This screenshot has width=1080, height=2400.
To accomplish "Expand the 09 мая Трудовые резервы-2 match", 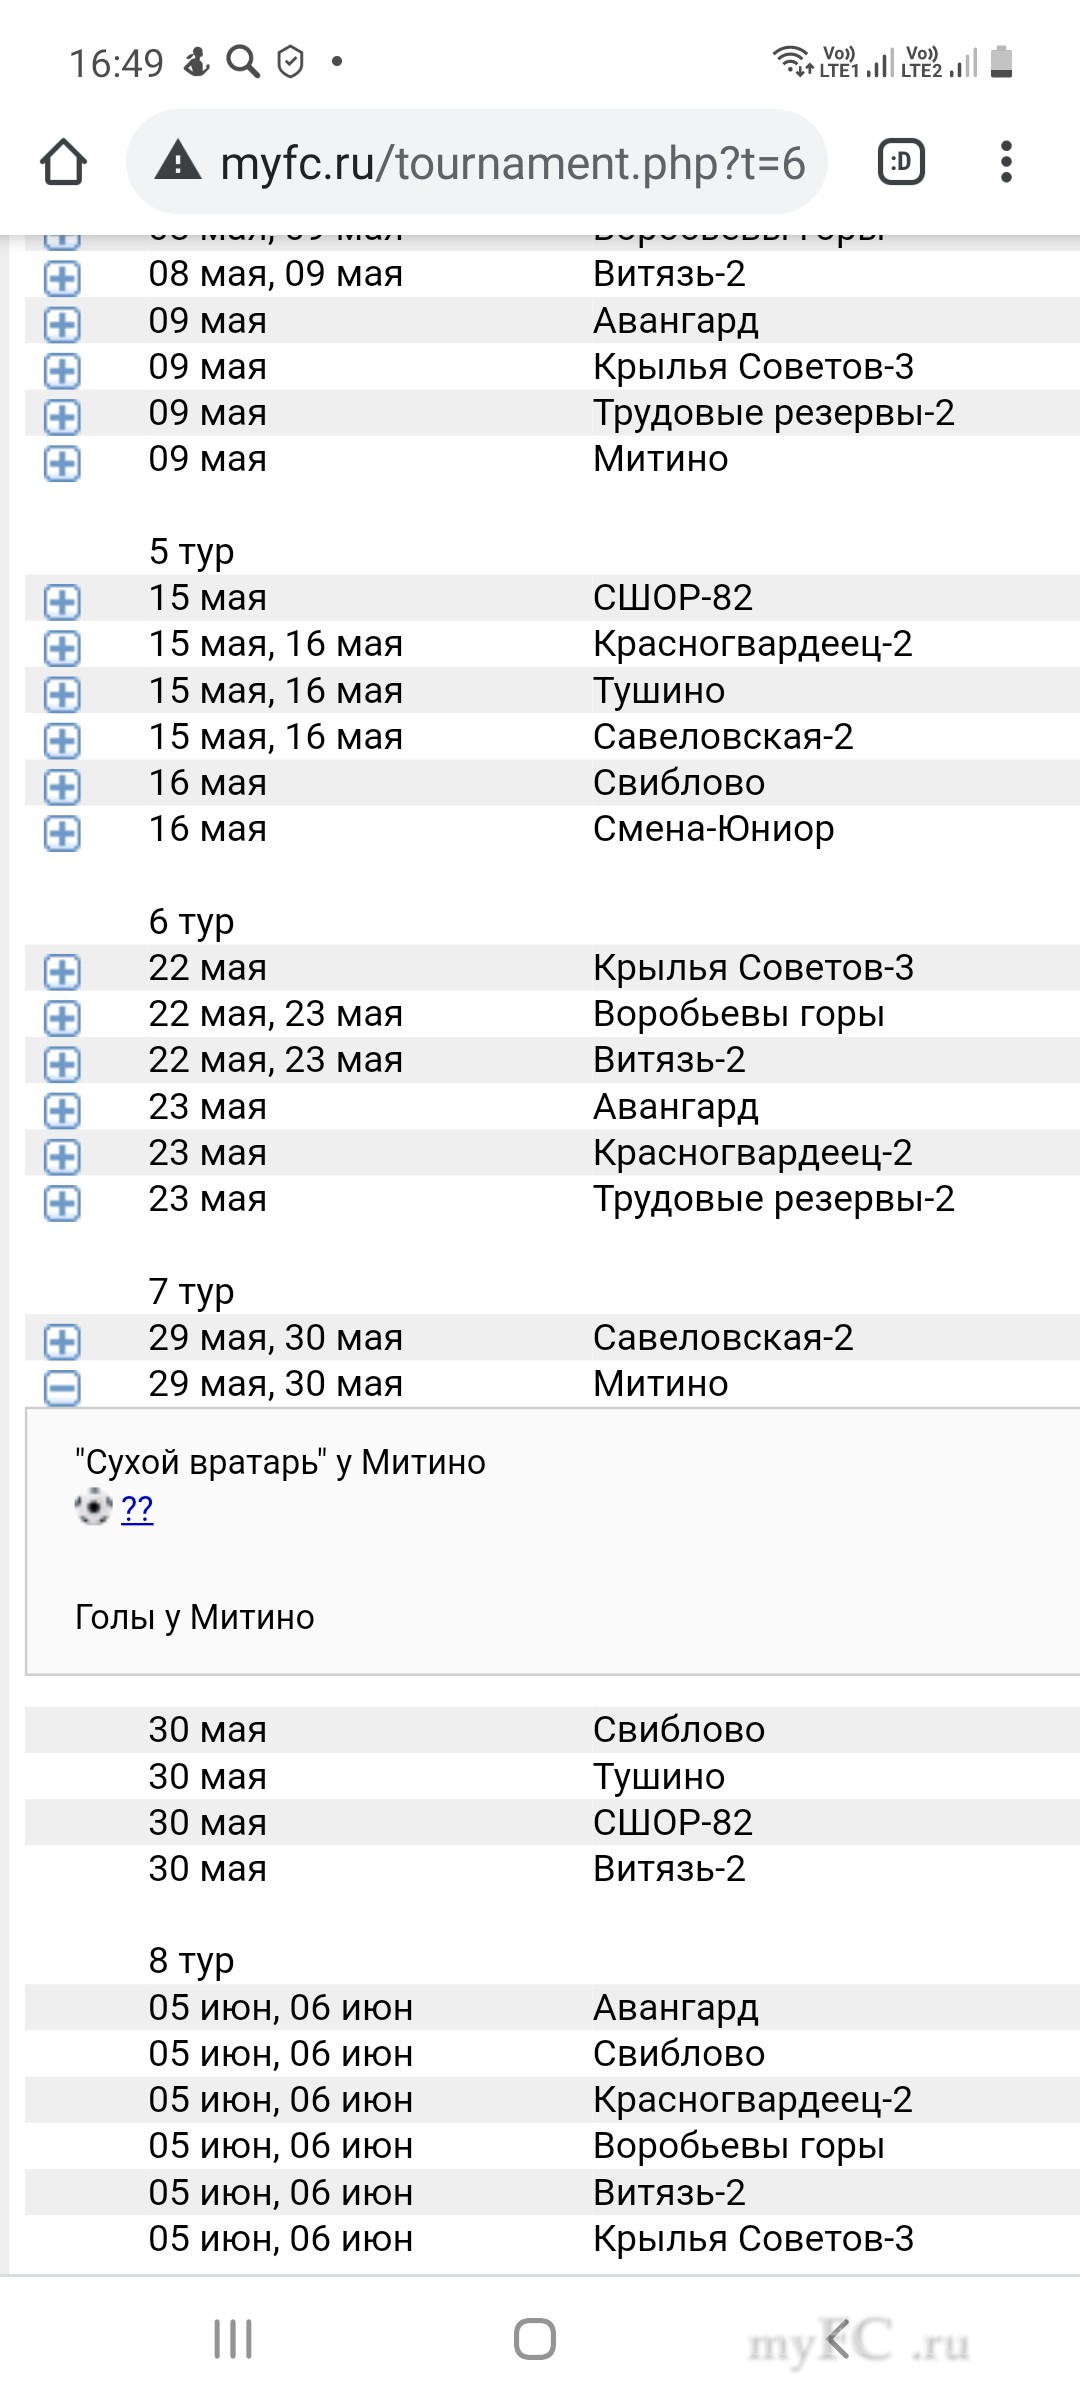I will coord(62,415).
